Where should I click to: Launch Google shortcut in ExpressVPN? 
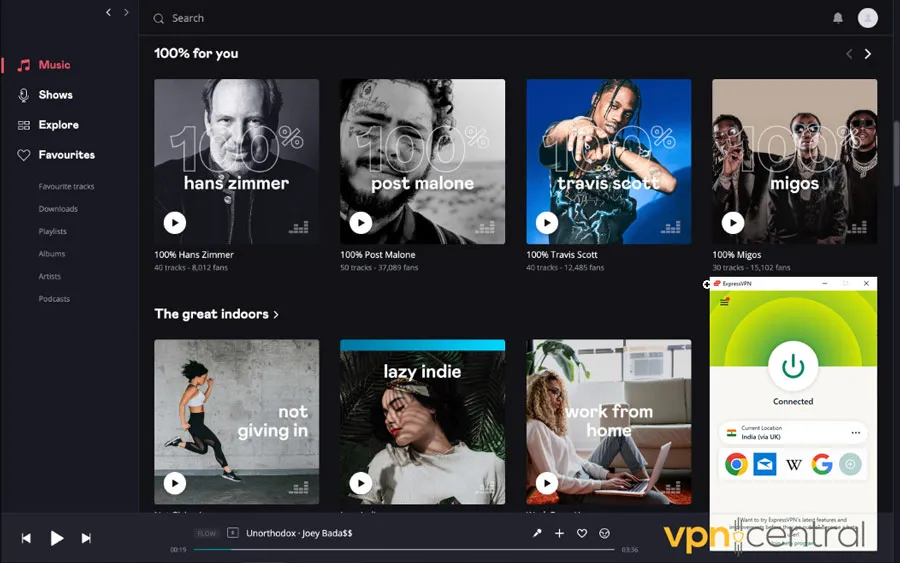coord(822,464)
